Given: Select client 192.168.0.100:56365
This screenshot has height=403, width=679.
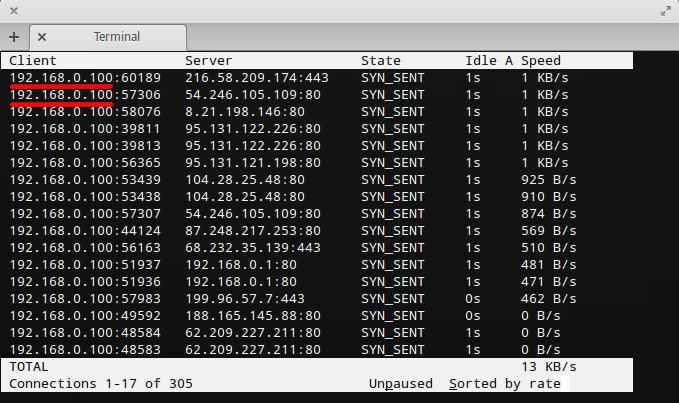Looking at the screenshot, I should pyautogui.click(x=85, y=163).
